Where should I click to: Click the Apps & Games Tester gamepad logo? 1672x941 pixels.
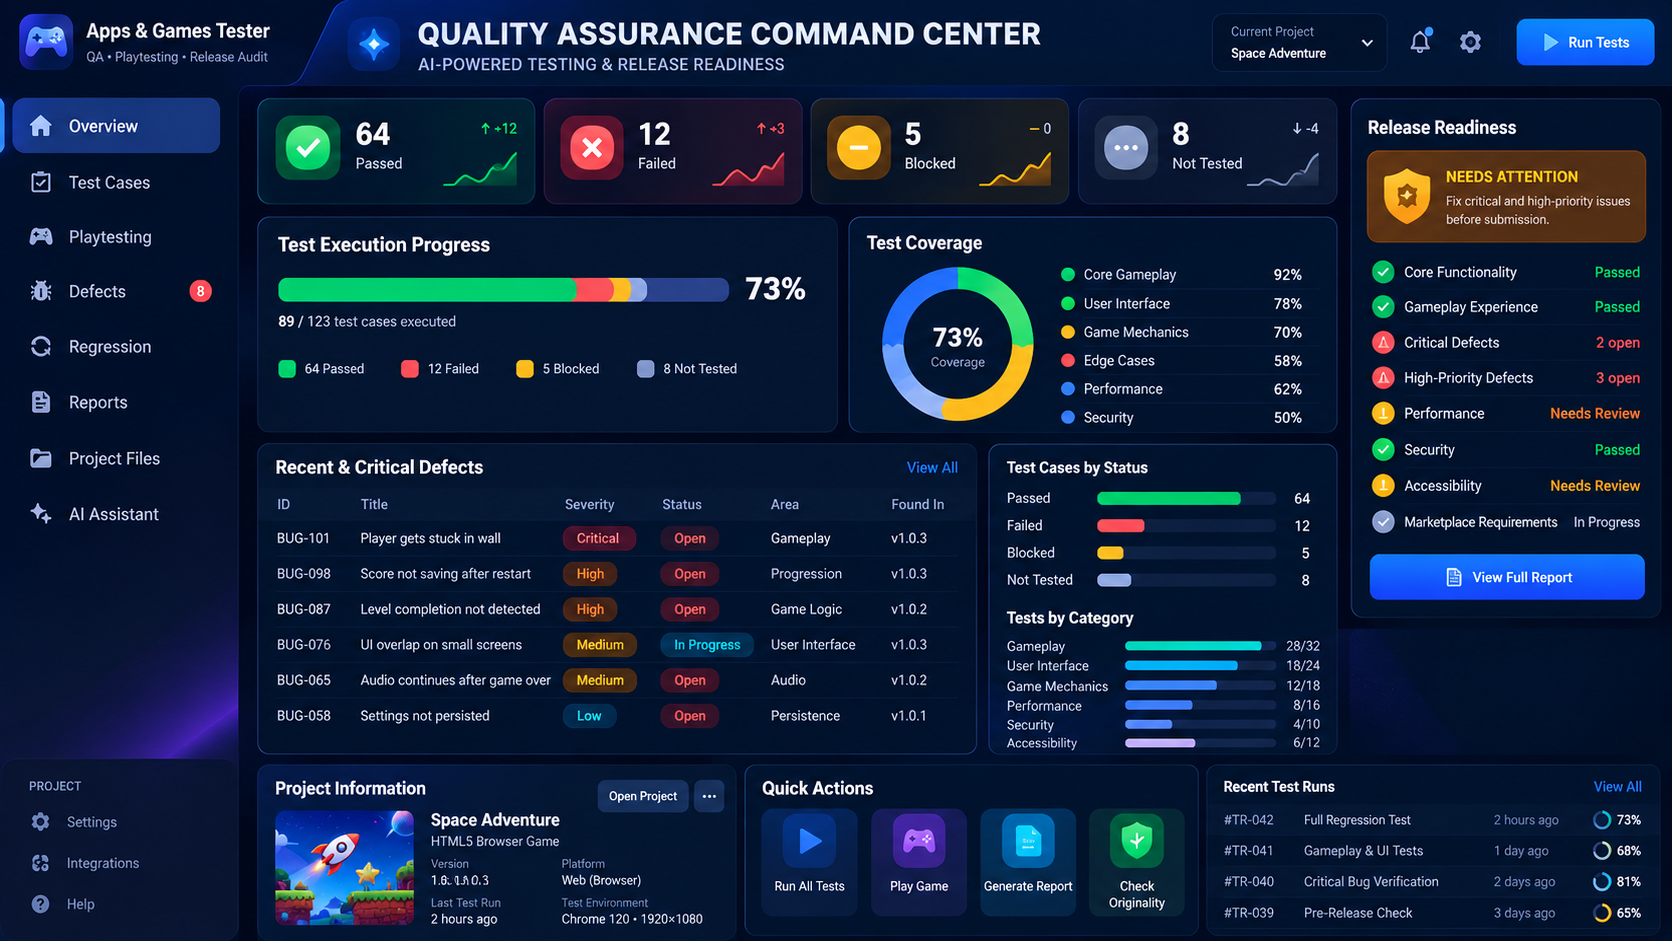46,42
